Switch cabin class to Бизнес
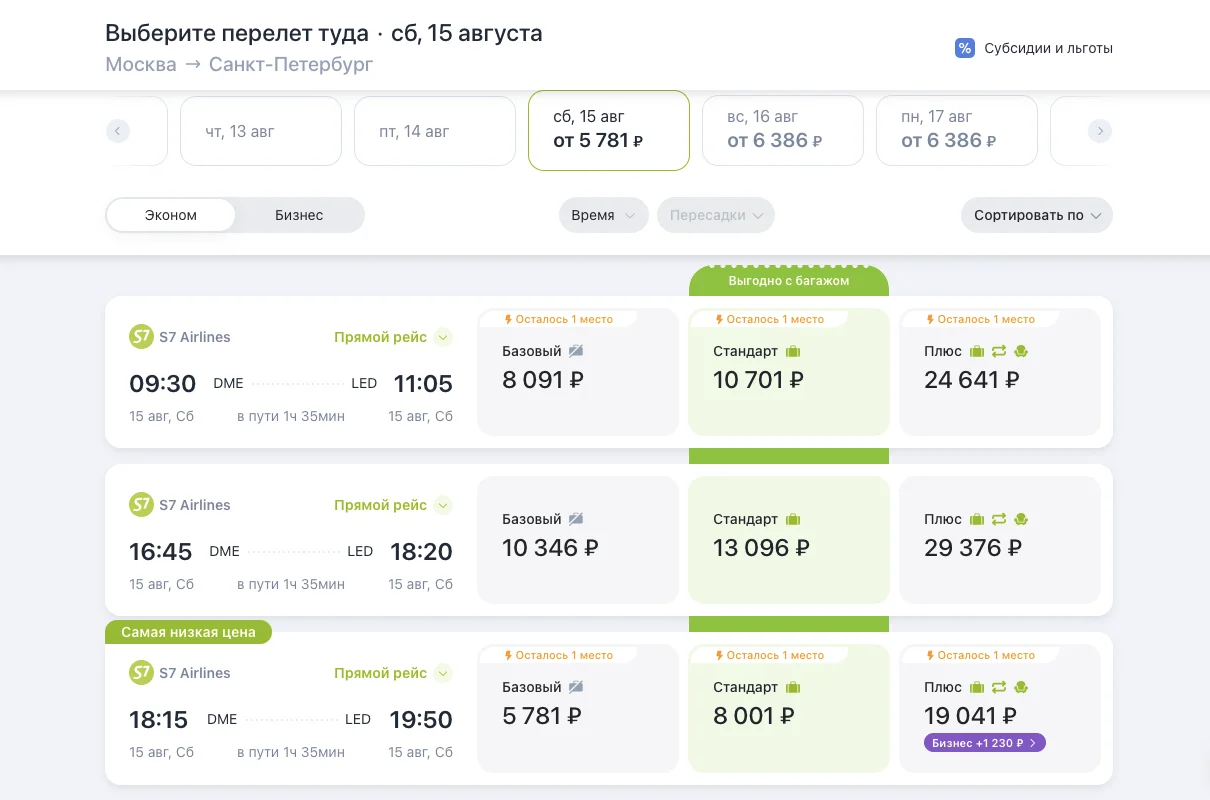1210x800 pixels. (x=299, y=215)
